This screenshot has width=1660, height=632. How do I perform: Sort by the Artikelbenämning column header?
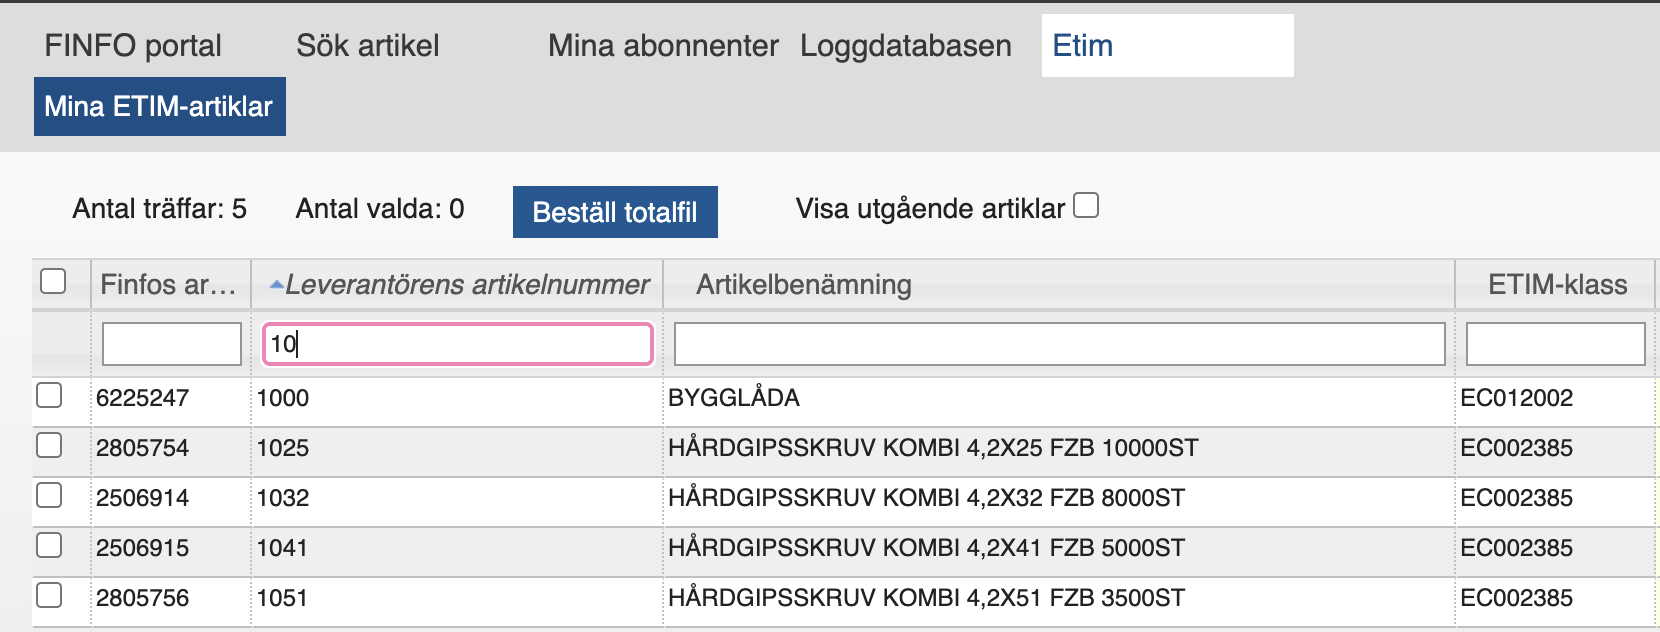tap(804, 285)
